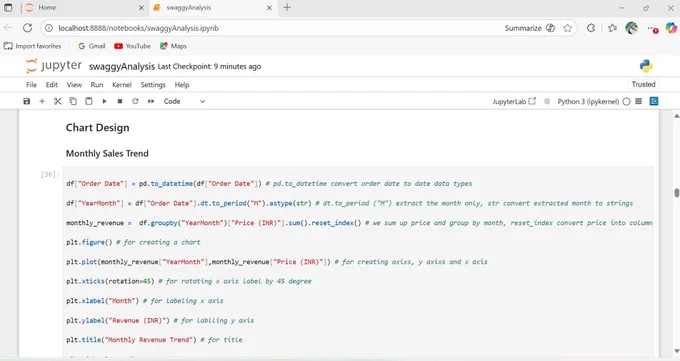Open the Run menu
This screenshot has height=361, width=680.
point(97,85)
